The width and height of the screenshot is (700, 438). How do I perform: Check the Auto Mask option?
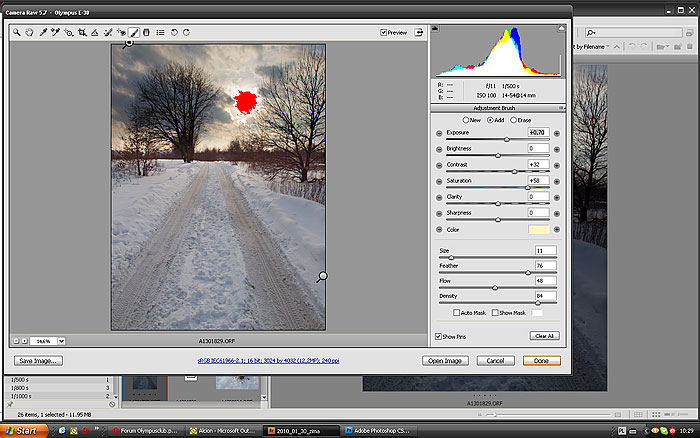457,313
